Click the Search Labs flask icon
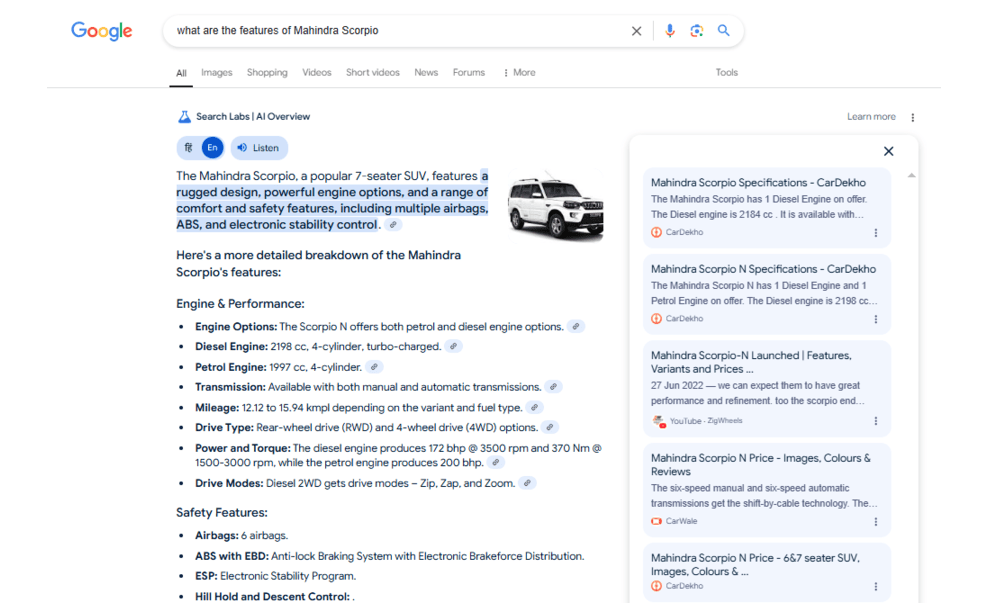The height and width of the screenshot is (603, 988). tap(184, 117)
